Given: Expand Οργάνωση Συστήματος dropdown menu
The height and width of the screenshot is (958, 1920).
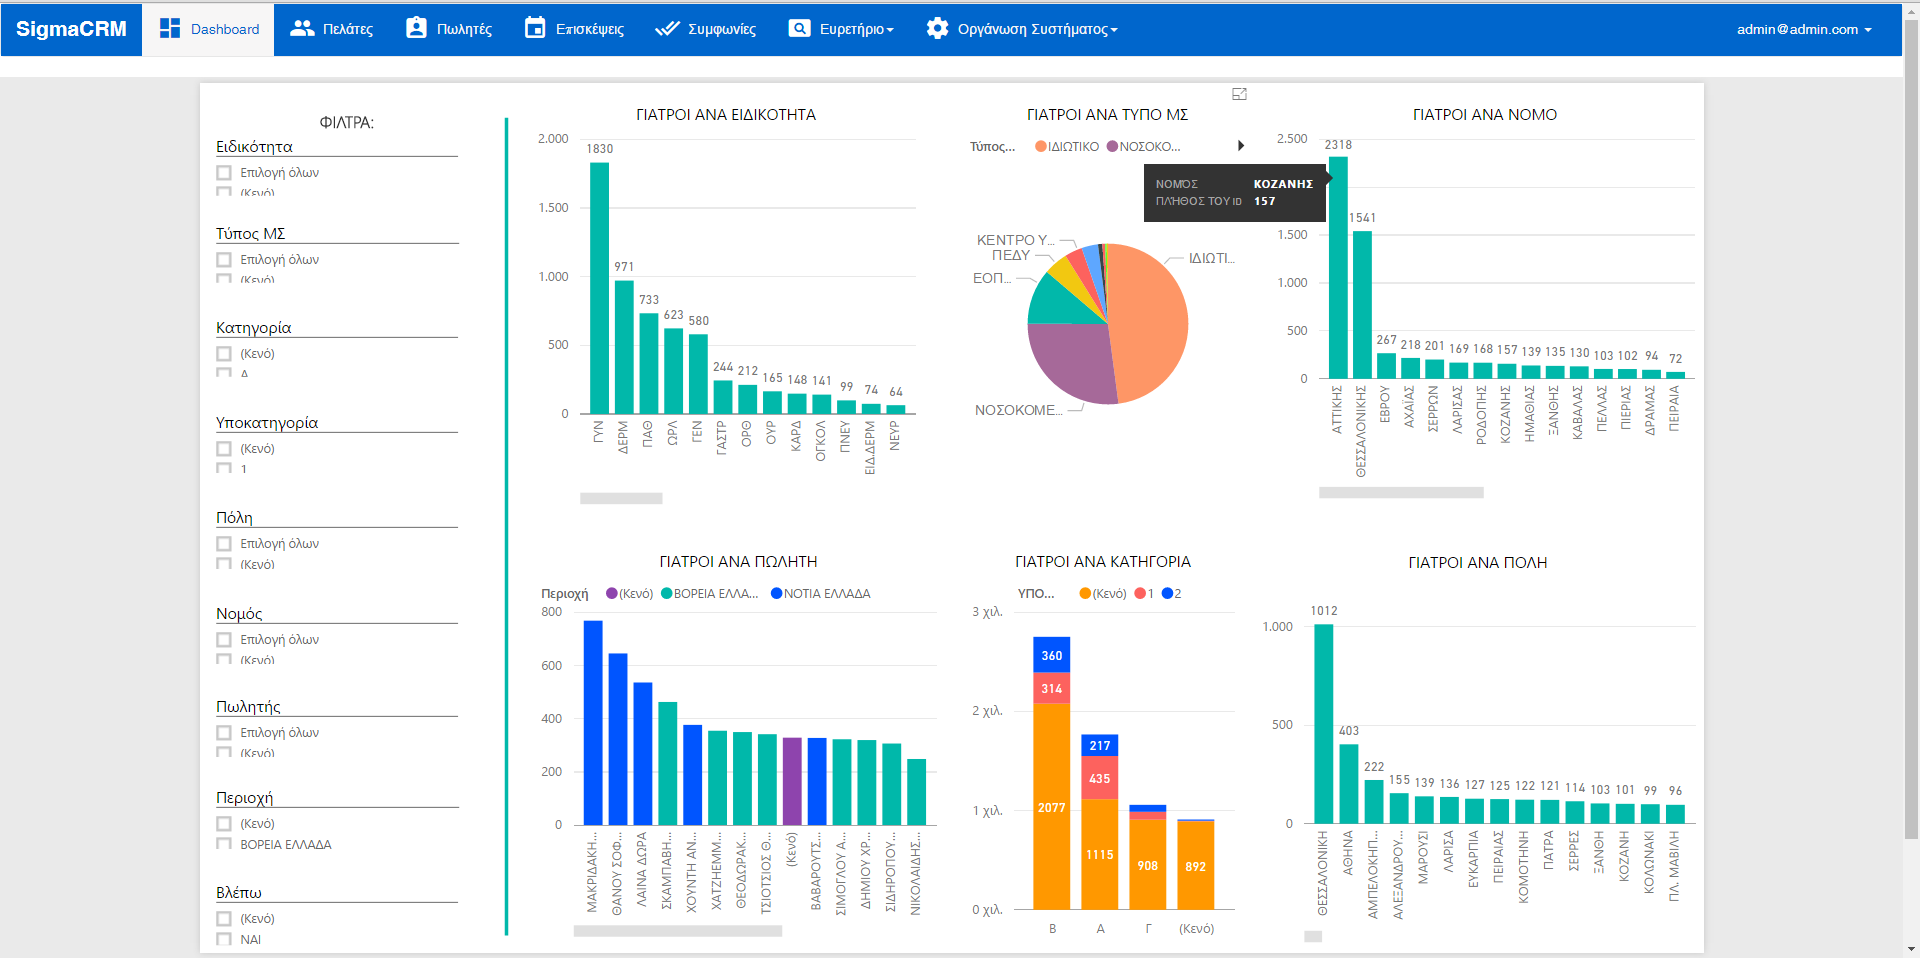Looking at the screenshot, I should click(1022, 29).
